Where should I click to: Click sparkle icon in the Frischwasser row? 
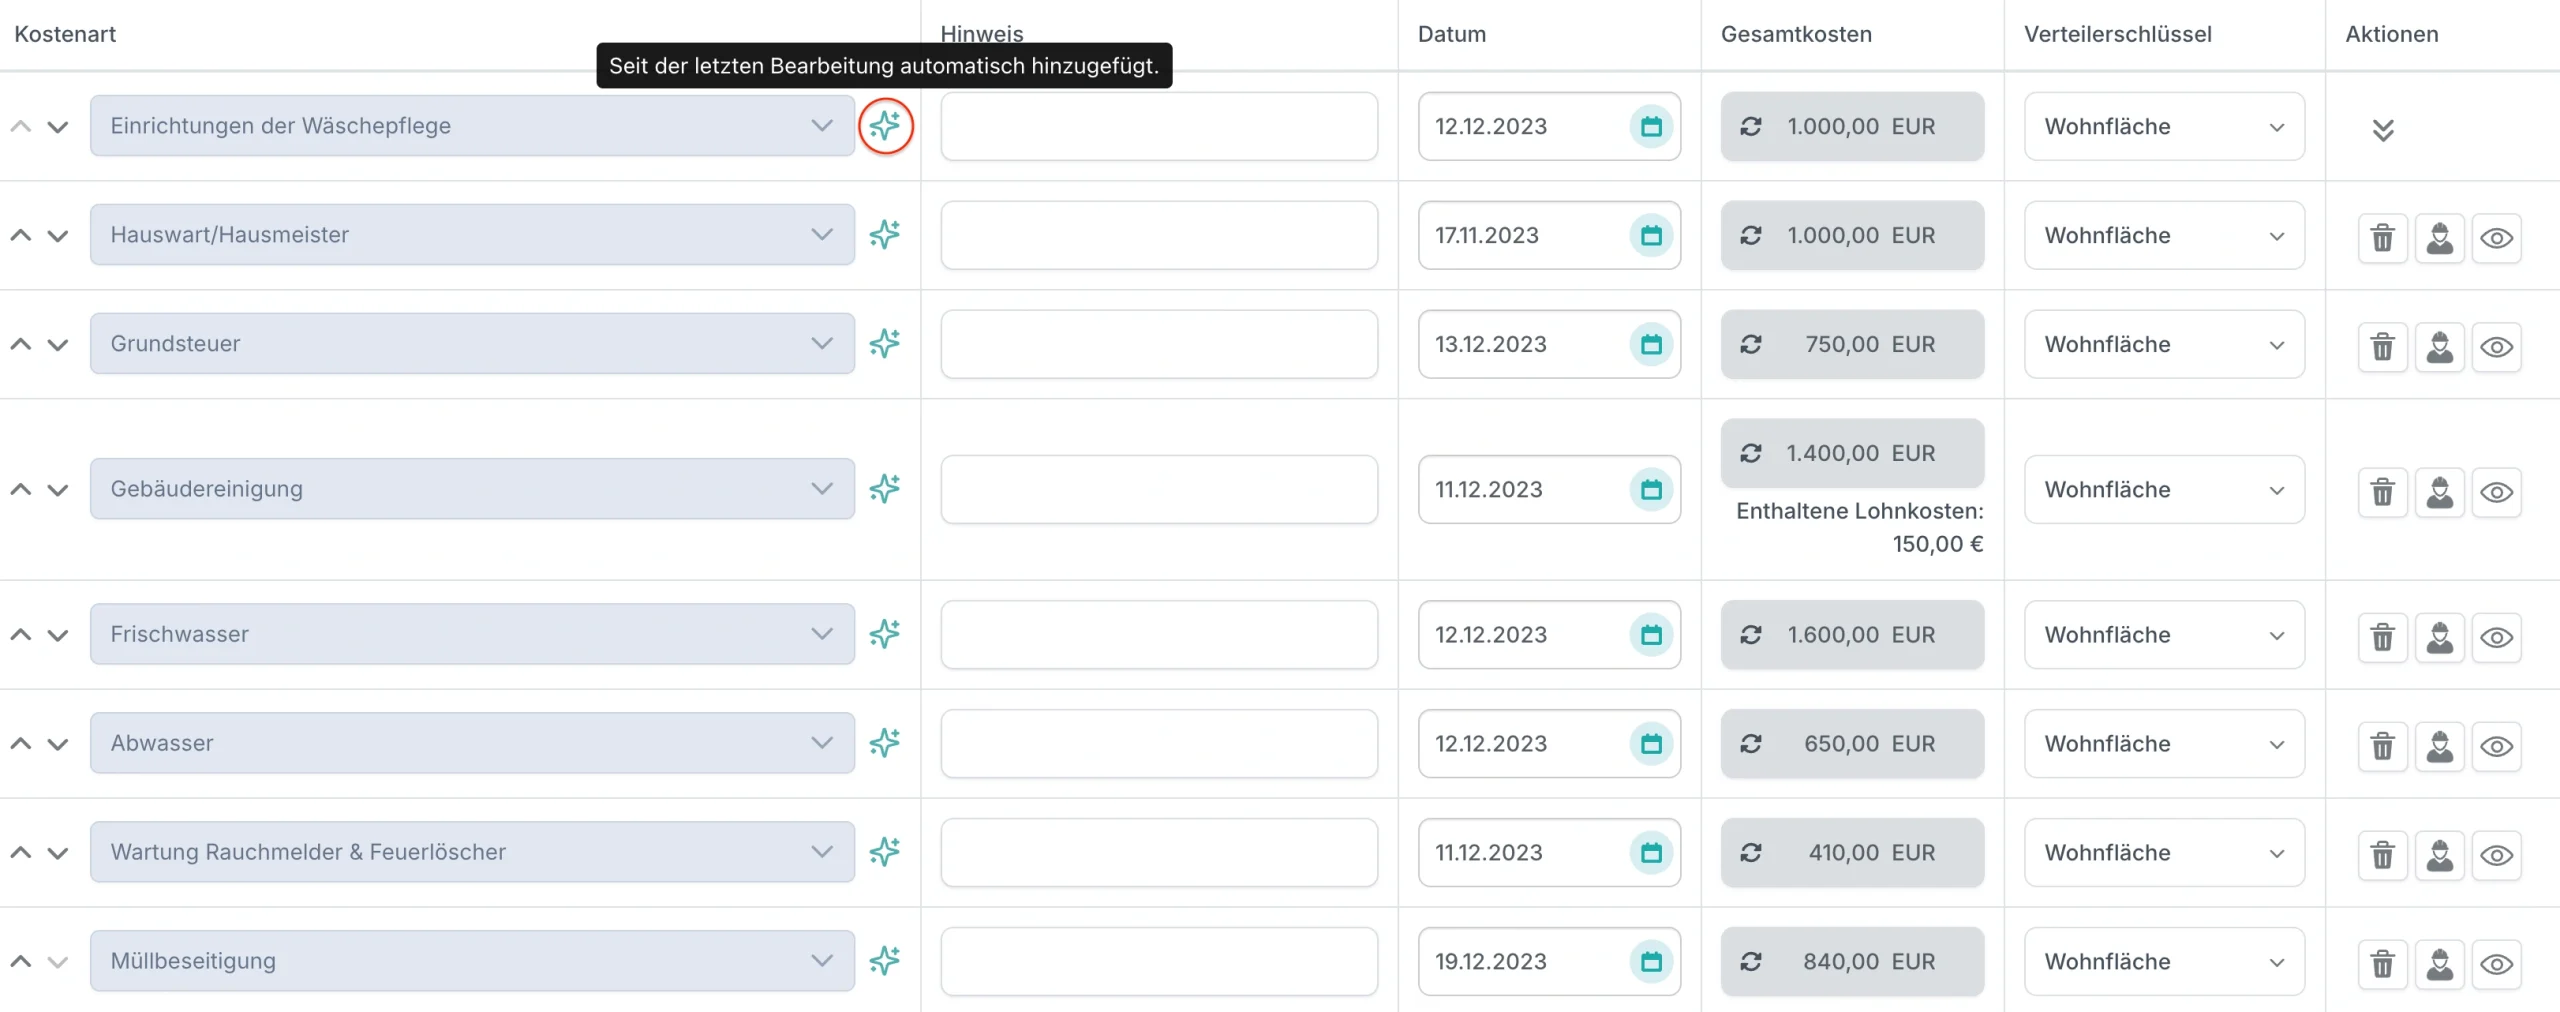[885, 634]
